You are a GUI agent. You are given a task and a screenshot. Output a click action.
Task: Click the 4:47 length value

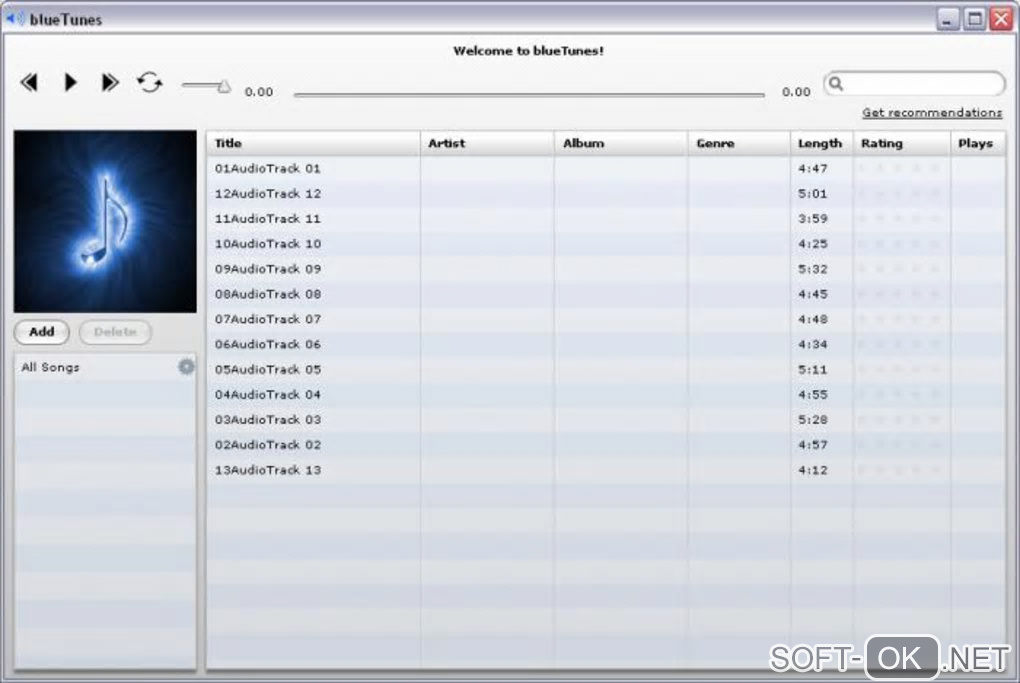click(x=812, y=168)
